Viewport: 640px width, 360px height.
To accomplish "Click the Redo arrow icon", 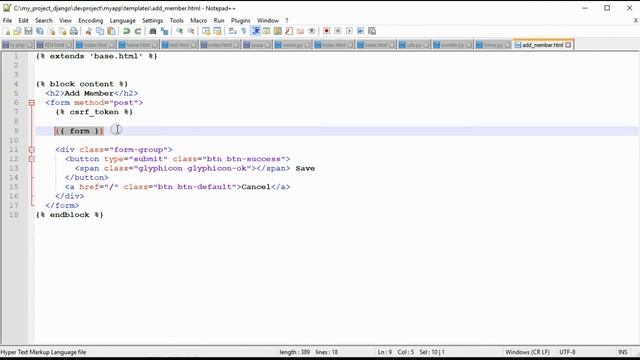I will click(x=138, y=31).
